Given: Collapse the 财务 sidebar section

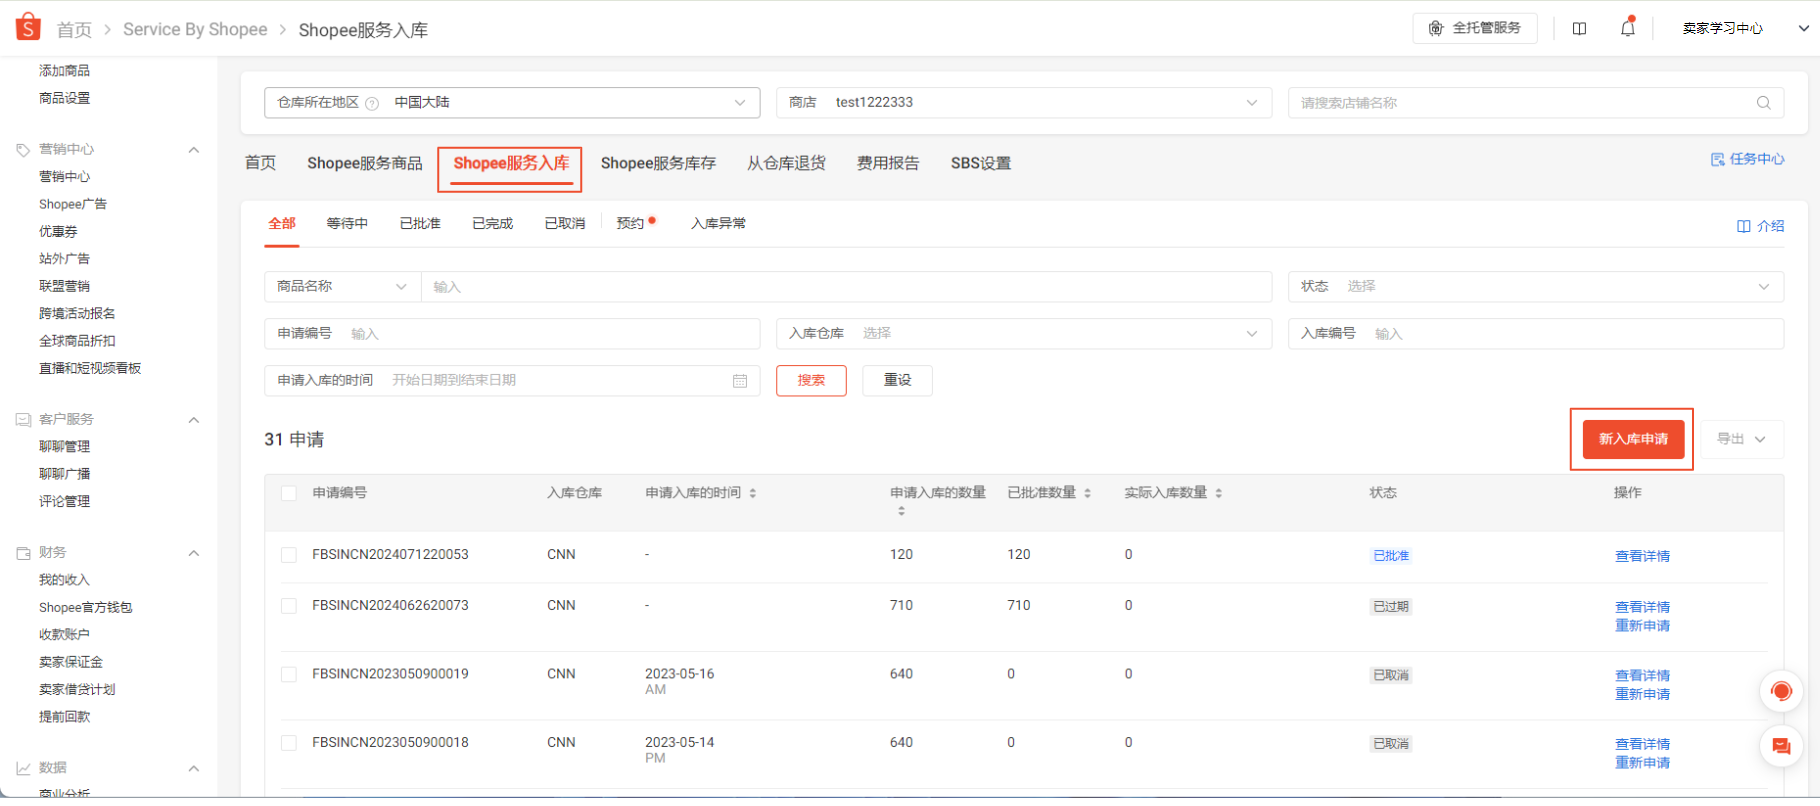Looking at the screenshot, I should [x=194, y=553].
